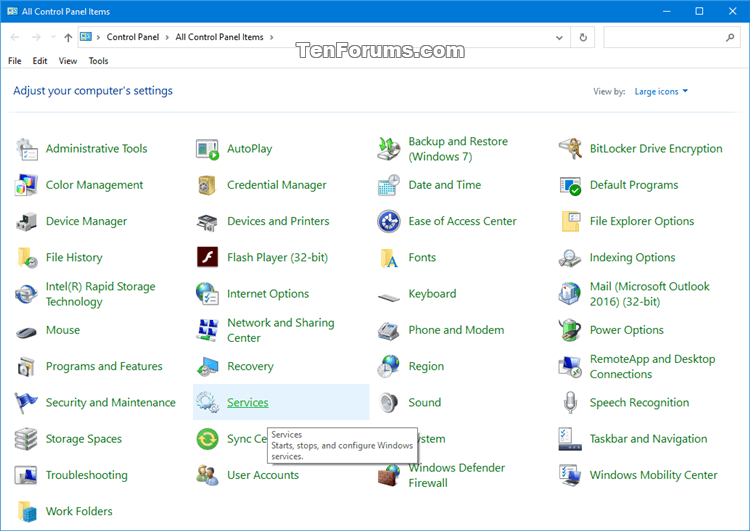Open the Mouse icon
This screenshot has height=531, width=750.
pos(26,332)
